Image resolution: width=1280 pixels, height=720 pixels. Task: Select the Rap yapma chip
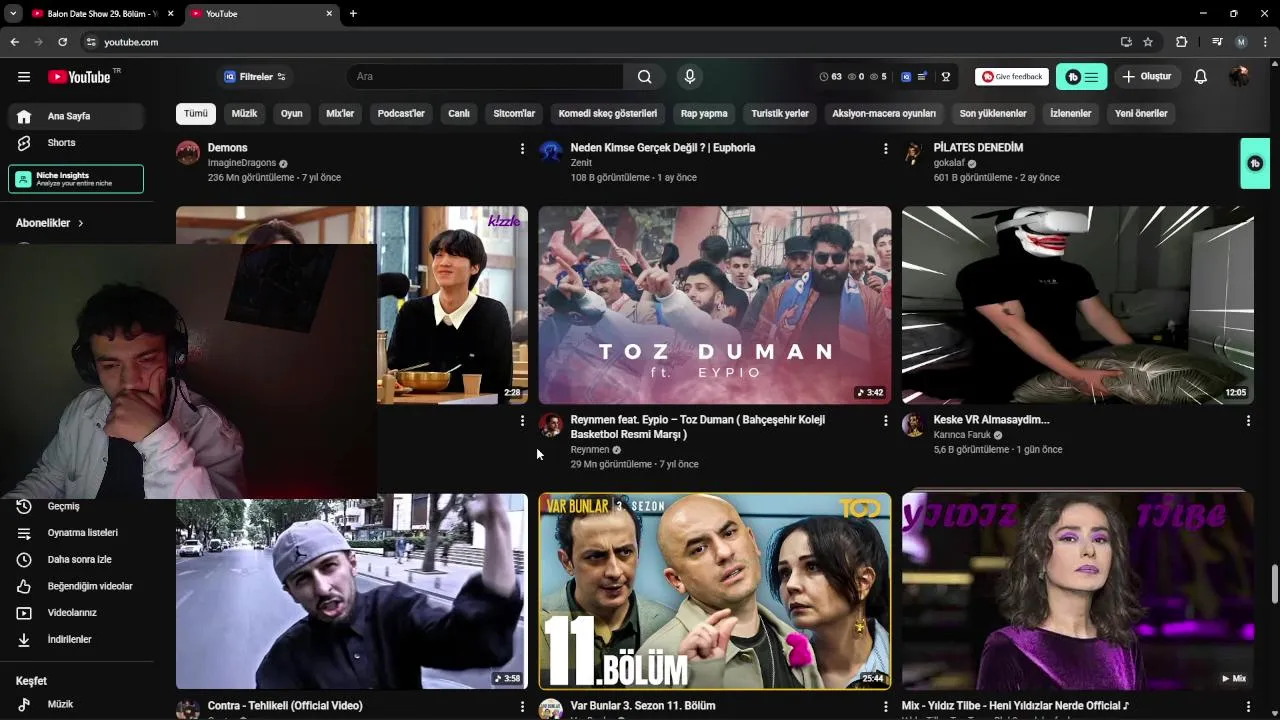point(704,114)
